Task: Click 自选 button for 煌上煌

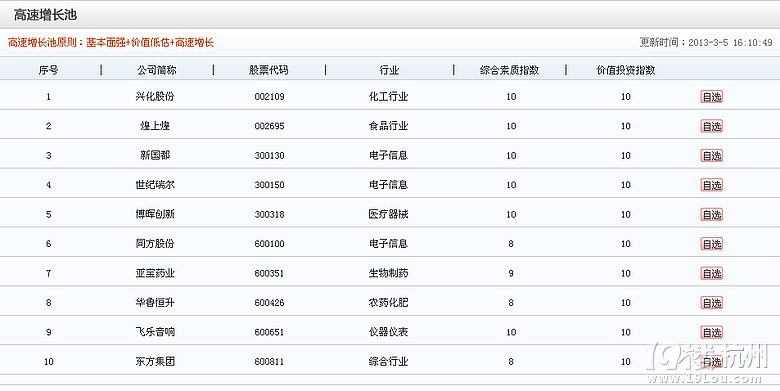Action: (711, 126)
